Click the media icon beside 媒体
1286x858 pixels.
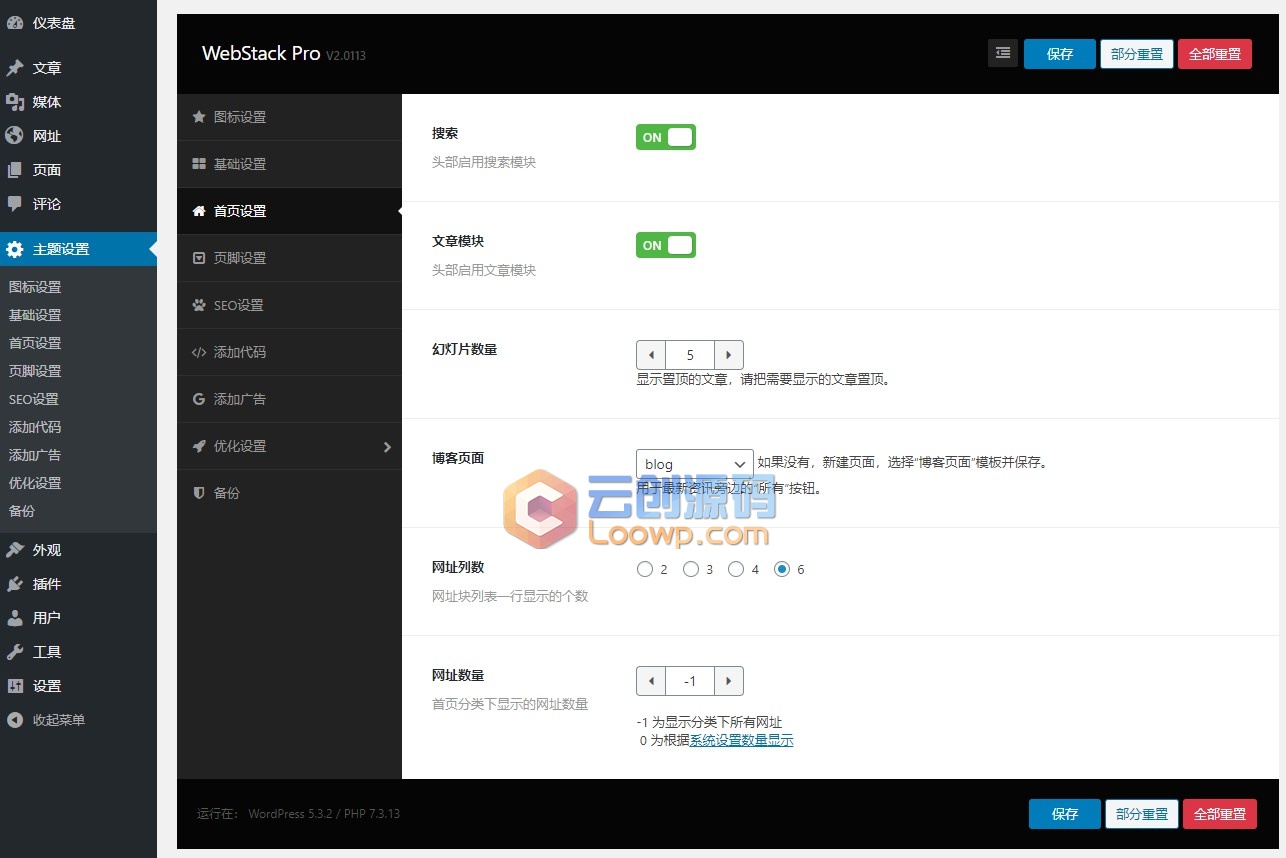click(15, 102)
